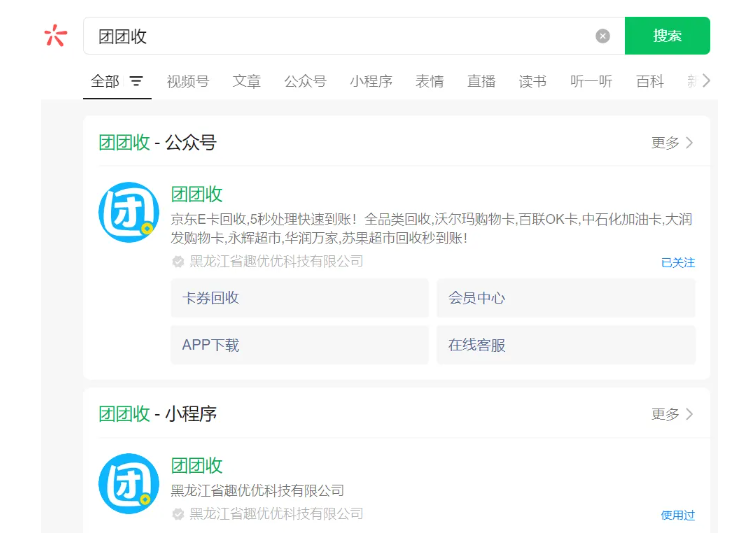Click the company name under the official account description

coord(276,261)
